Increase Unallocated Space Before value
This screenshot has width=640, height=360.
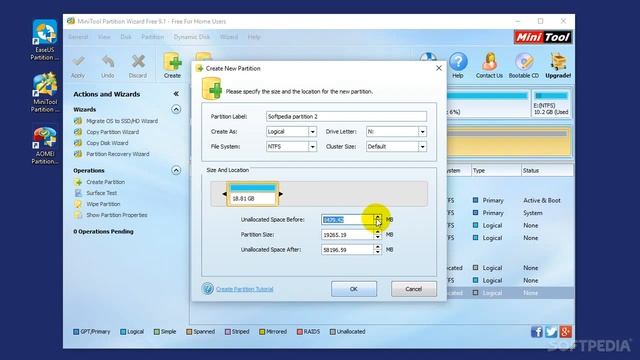click(378, 217)
